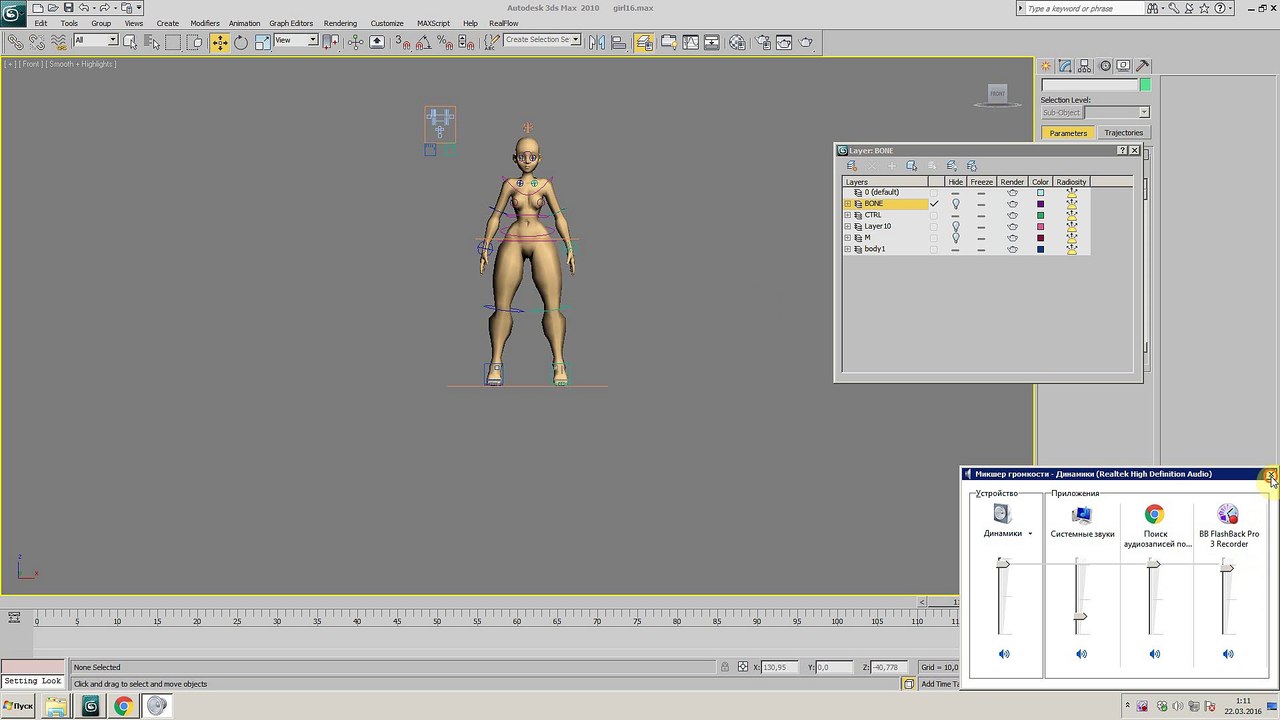
Task: Open the Graph Editors menu
Action: [291, 23]
